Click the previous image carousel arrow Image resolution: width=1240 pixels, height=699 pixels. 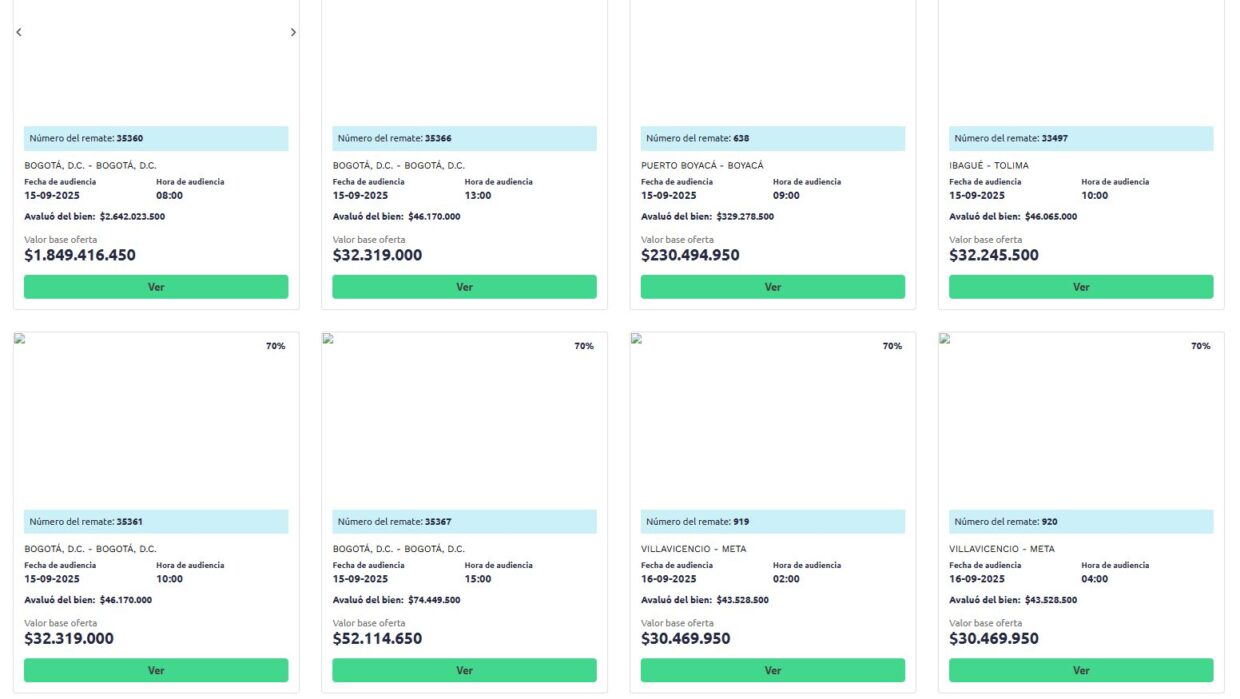pyautogui.click(x=19, y=33)
